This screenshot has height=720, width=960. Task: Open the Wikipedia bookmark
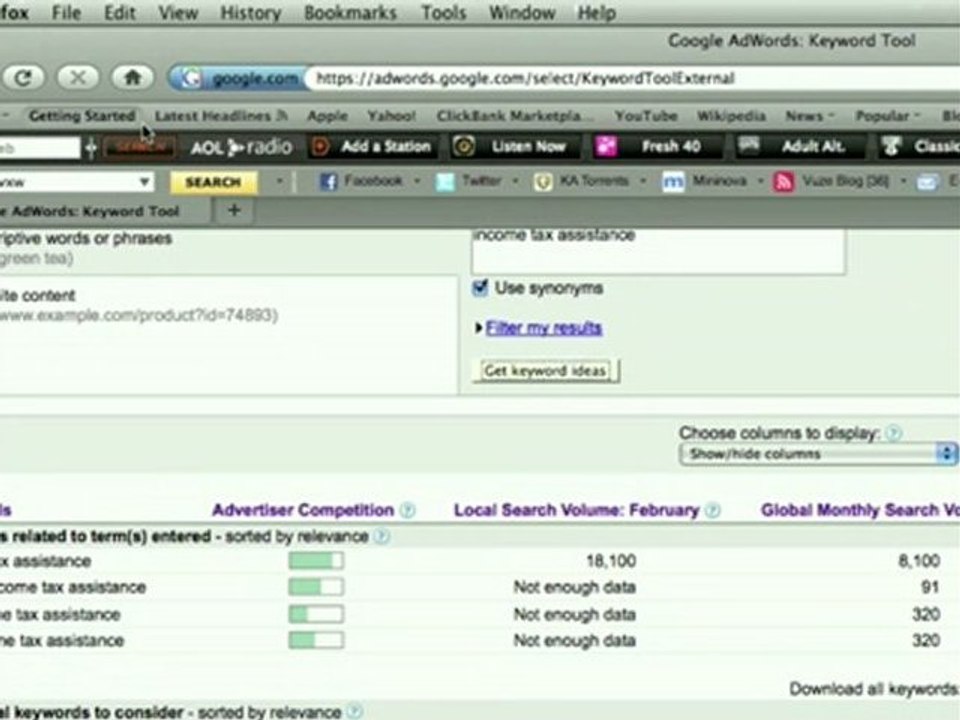point(732,116)
